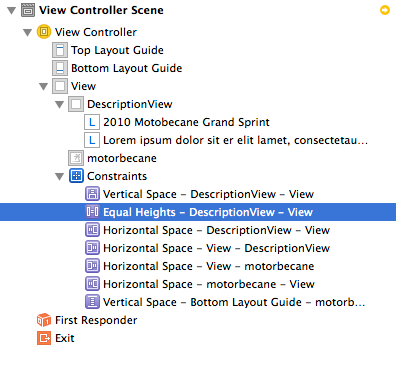Click the Top Layout Guide icon
Screen dimensions: 396x386
(60, 50)
